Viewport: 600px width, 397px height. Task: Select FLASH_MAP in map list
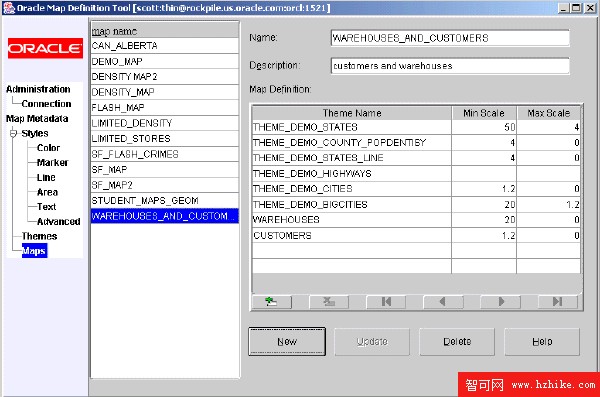point(165,108)
